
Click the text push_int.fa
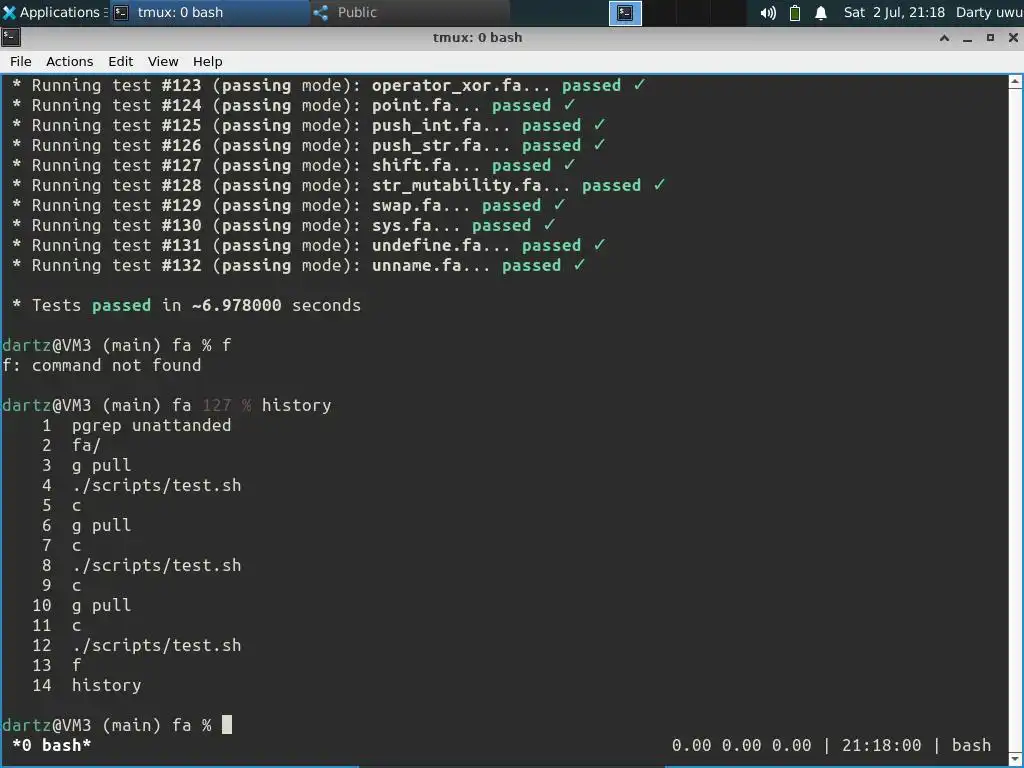coord(426,125)
